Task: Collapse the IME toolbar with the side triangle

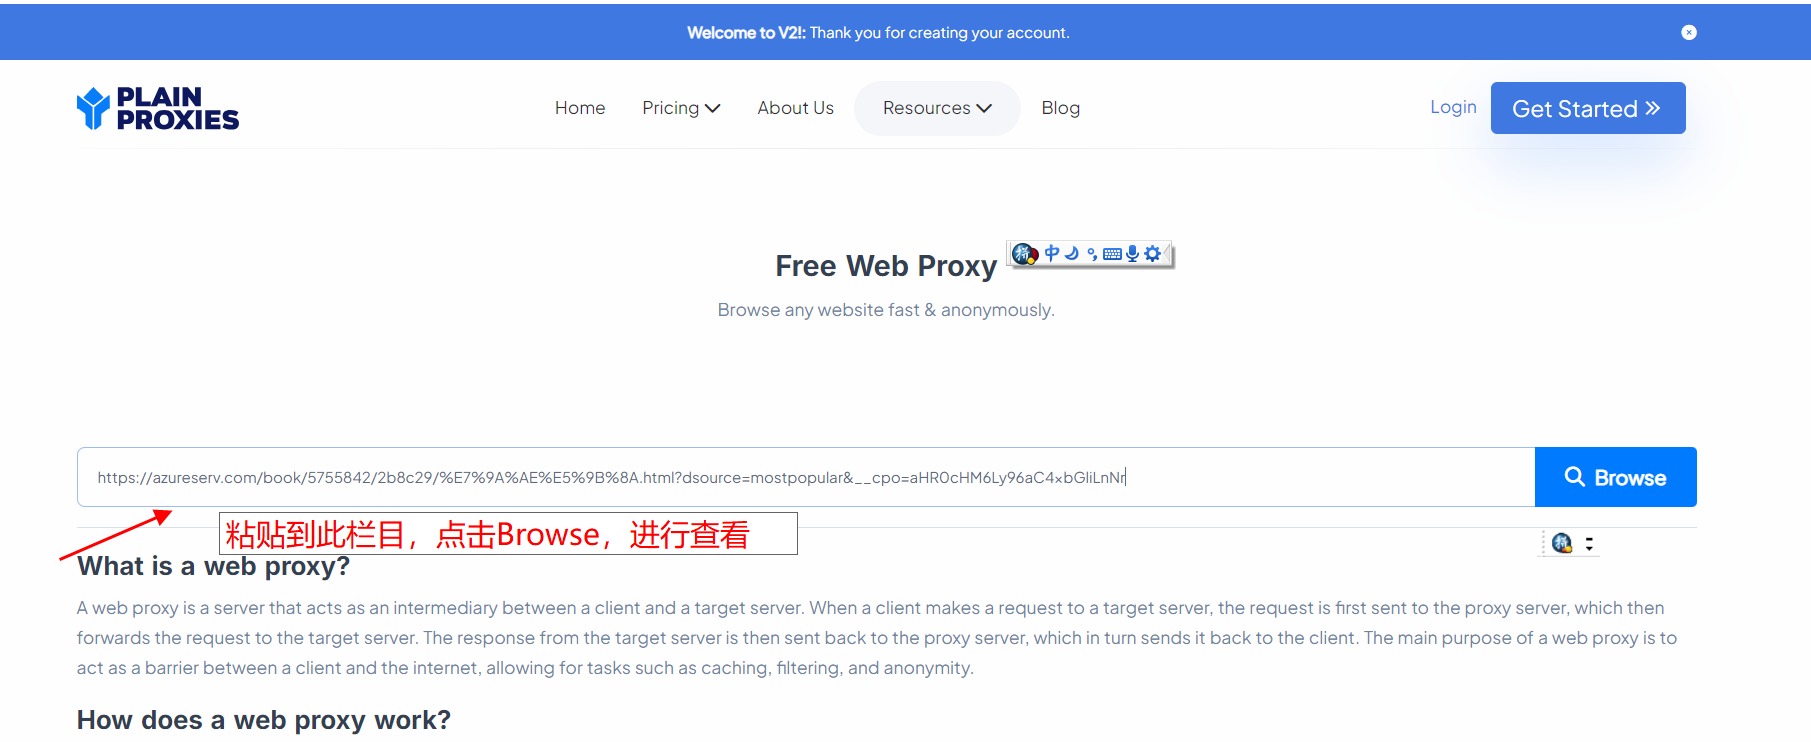Action: 1167,254
